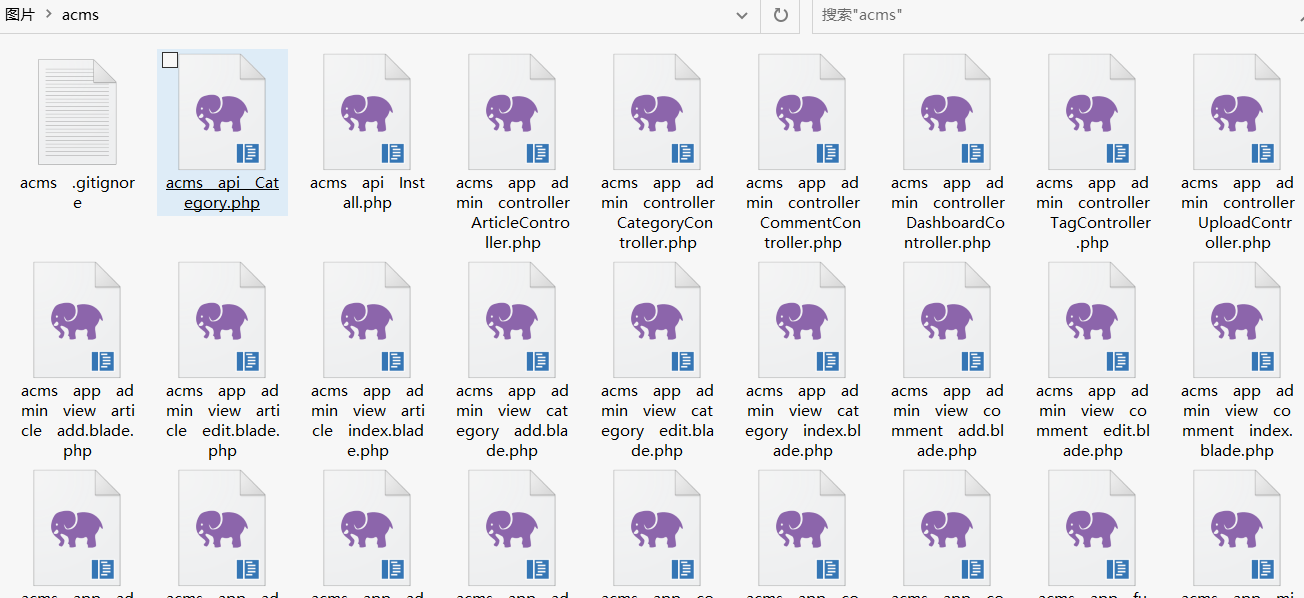
Task: Select the CommentController.php file icon
Action: (x=802, y=111)
